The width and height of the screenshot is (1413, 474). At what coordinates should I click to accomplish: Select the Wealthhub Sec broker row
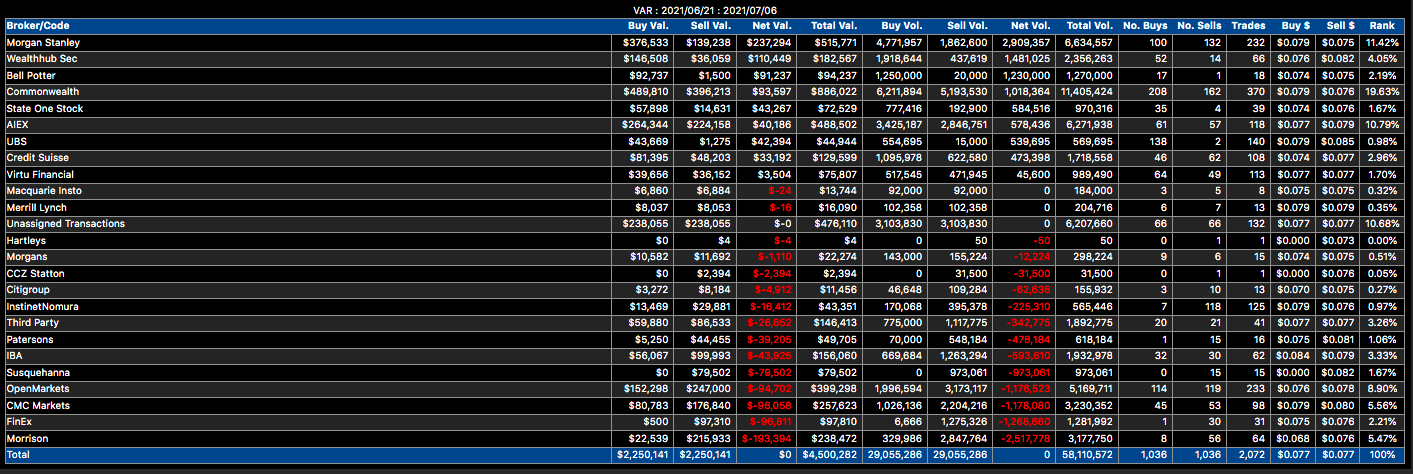706,59
